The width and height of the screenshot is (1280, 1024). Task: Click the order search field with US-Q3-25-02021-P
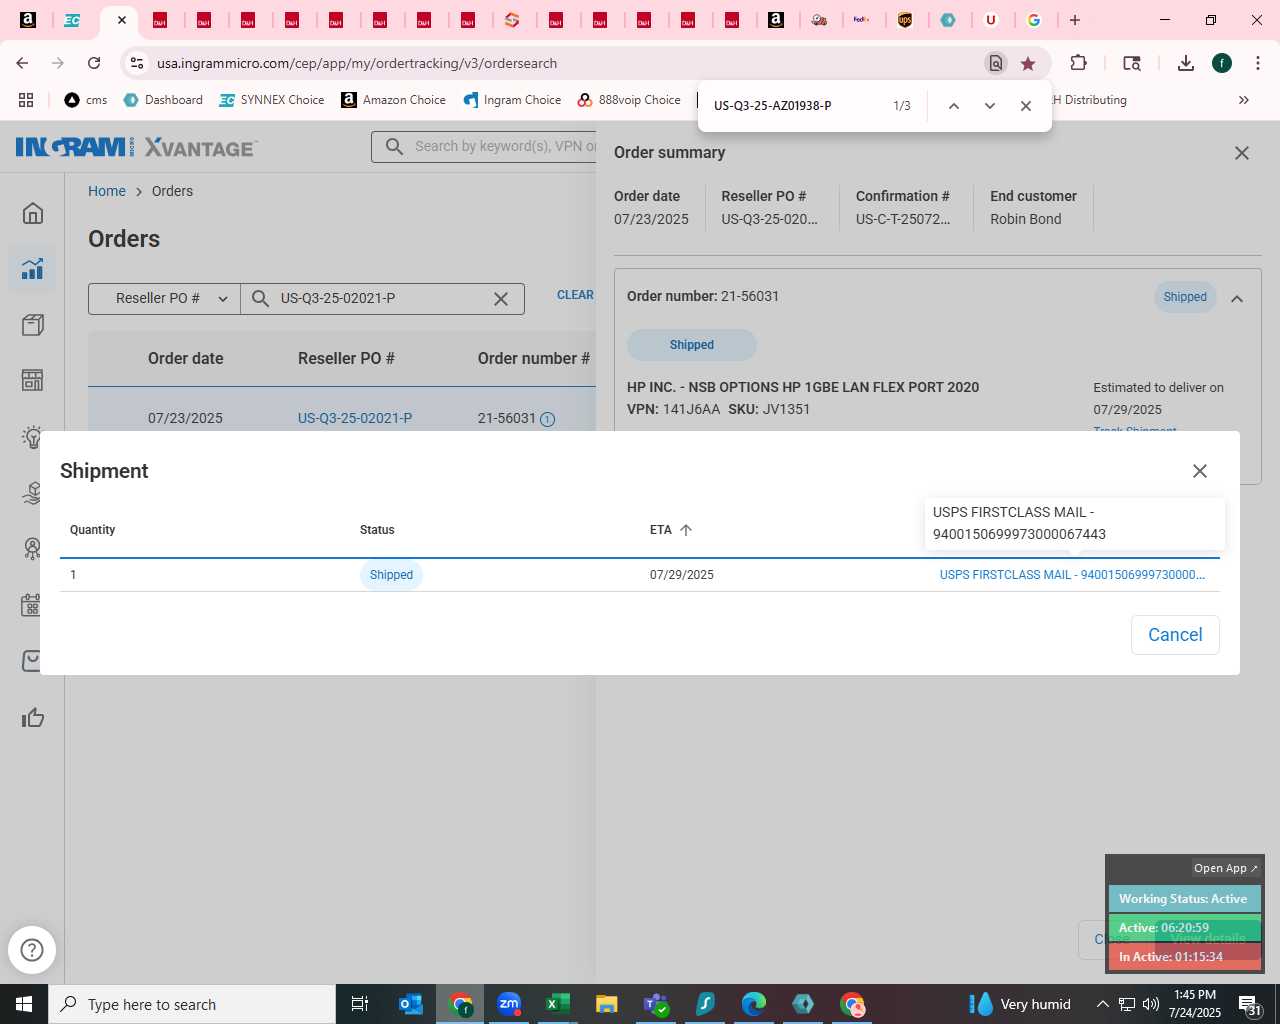click(x=382, y=298)
